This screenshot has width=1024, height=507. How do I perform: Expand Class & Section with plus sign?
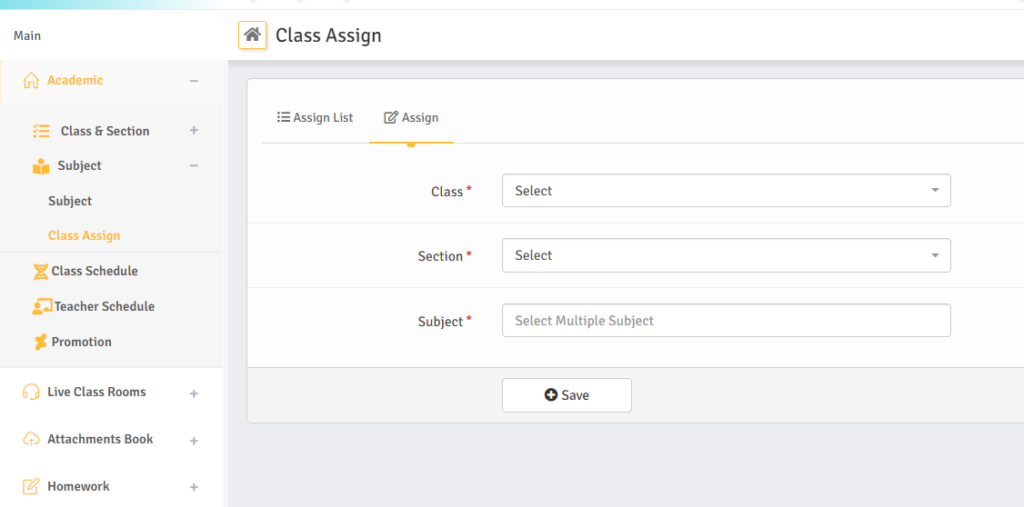pyautogui.click(x=194, y=131)
